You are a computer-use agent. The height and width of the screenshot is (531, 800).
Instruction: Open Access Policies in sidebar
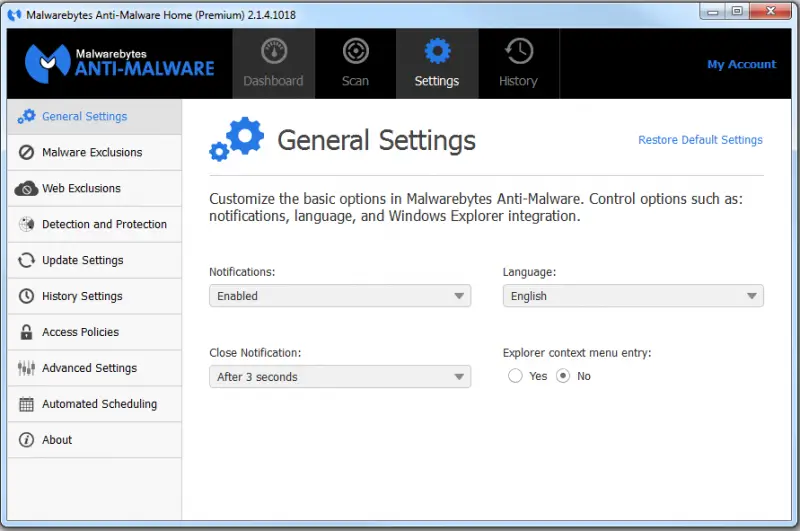(95, 332)
